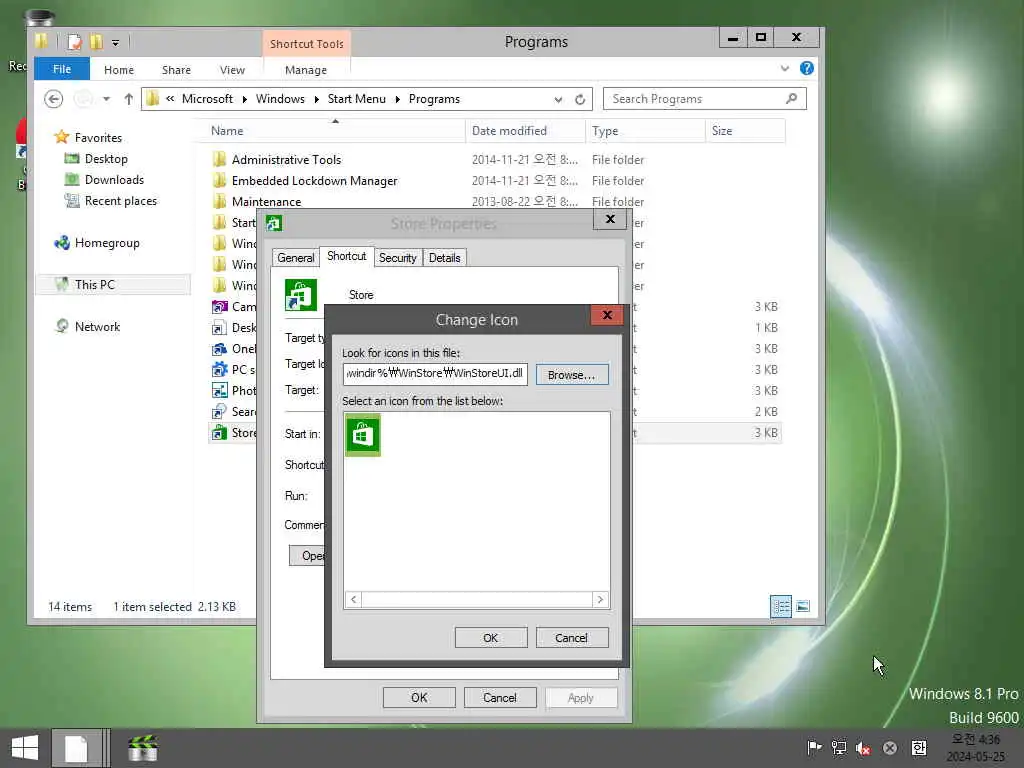1024x768 pixels.
Task: Select Shortcut tab in Store Properties
Action: pos(347,256)
